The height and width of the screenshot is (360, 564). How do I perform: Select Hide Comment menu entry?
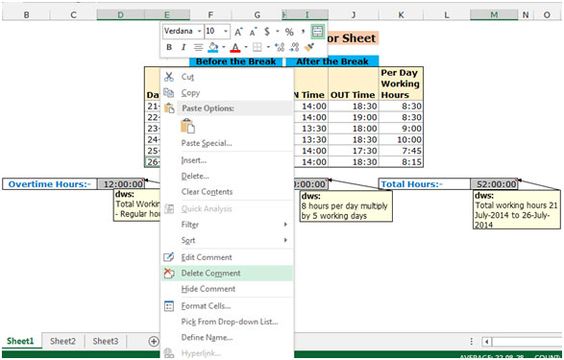(227, 289)
